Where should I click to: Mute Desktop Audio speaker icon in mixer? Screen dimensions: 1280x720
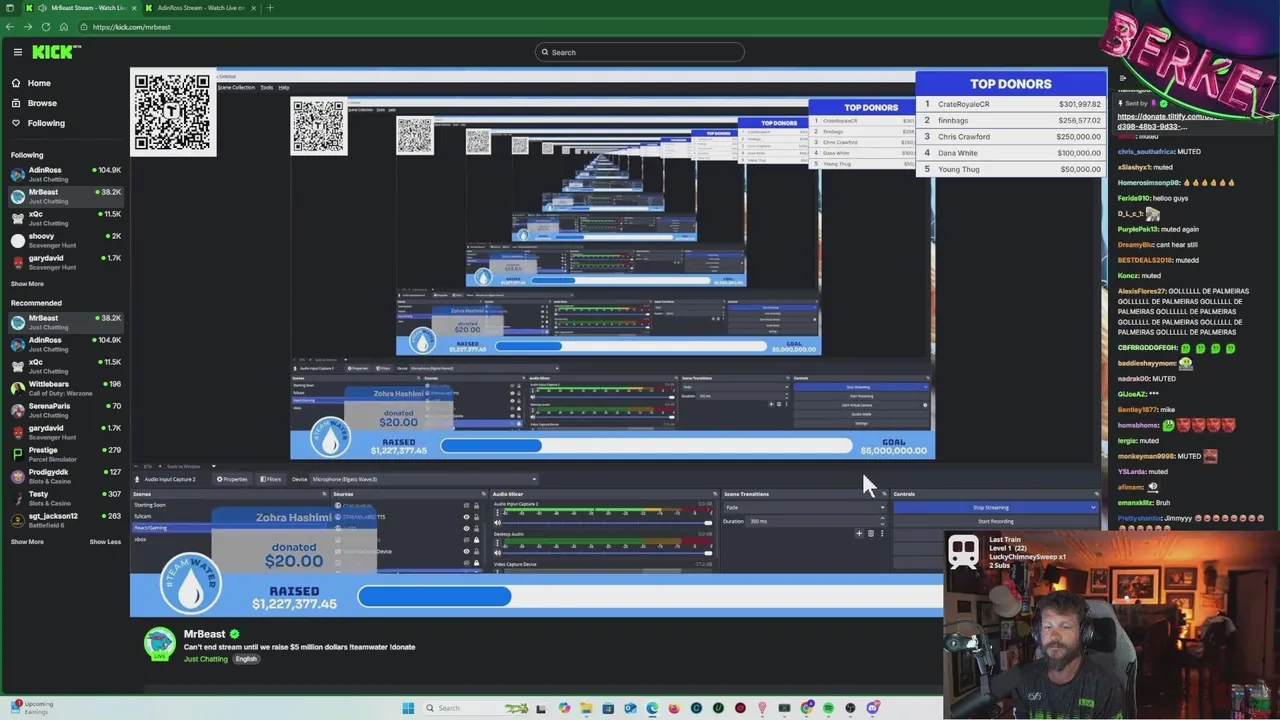coord(497,553)
